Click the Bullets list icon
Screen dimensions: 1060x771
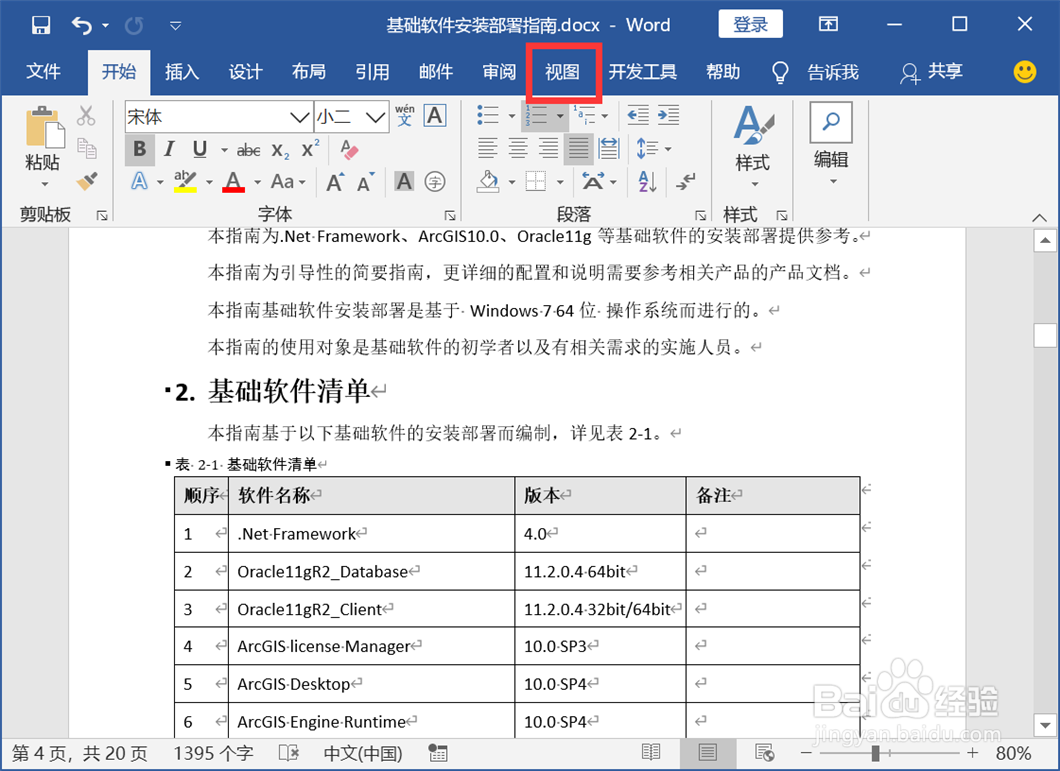tap(487, 115)
